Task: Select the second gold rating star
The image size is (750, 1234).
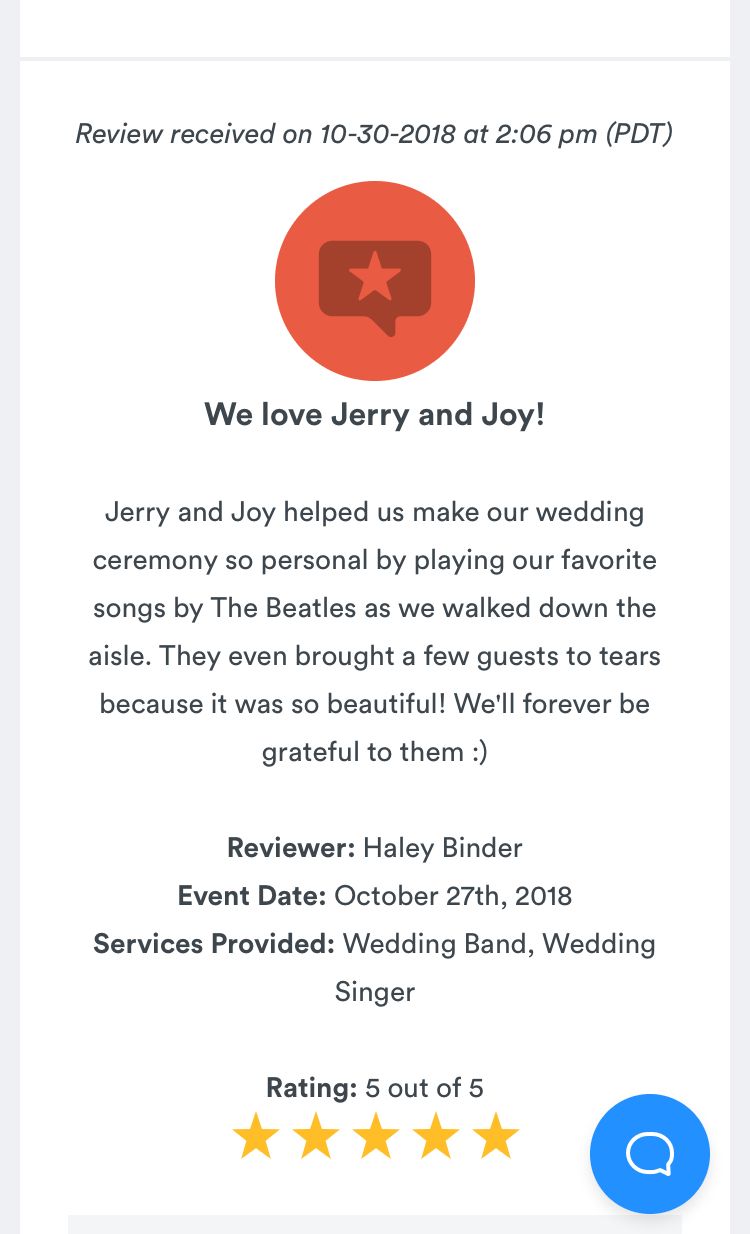Action: click(316, 1138)
